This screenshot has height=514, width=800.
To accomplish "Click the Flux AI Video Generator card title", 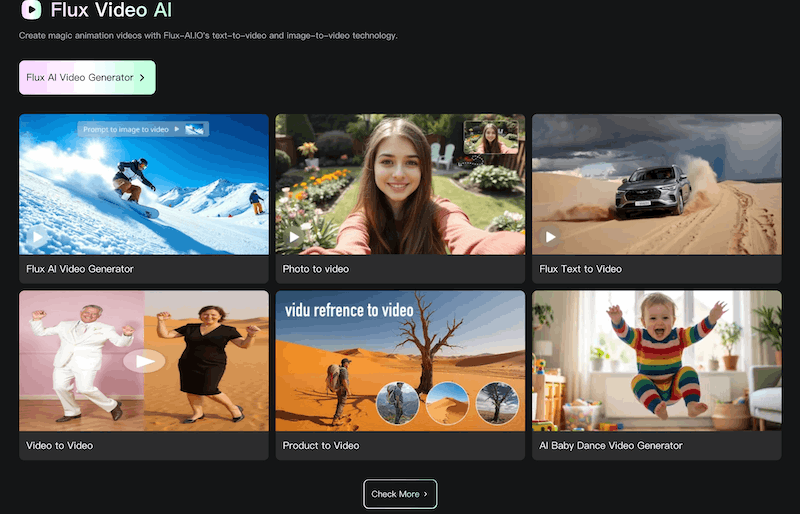I will [x=80, y=269].
